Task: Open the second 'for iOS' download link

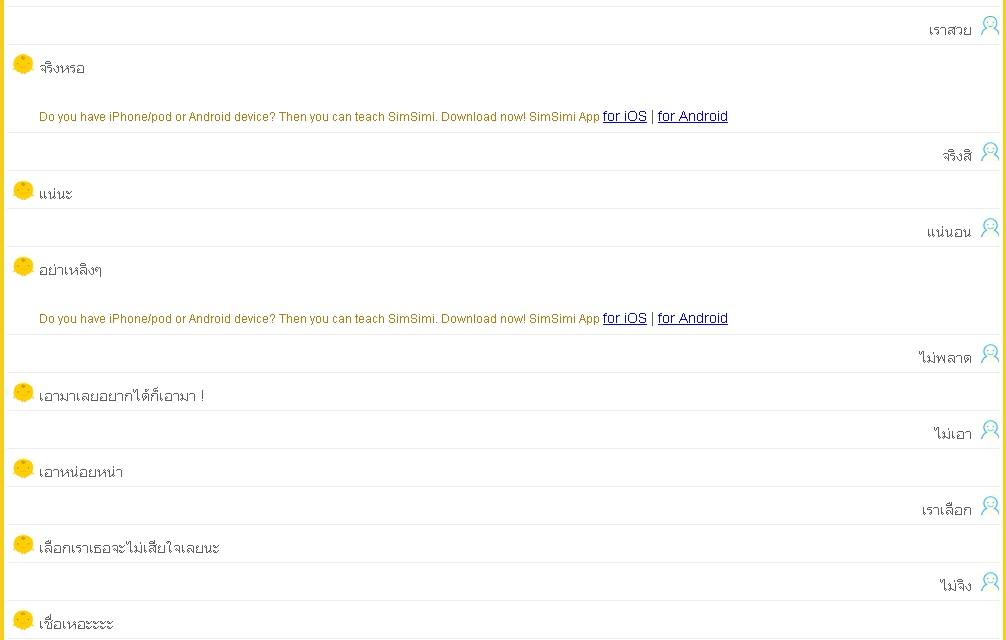Action: (x=624, y=318)
